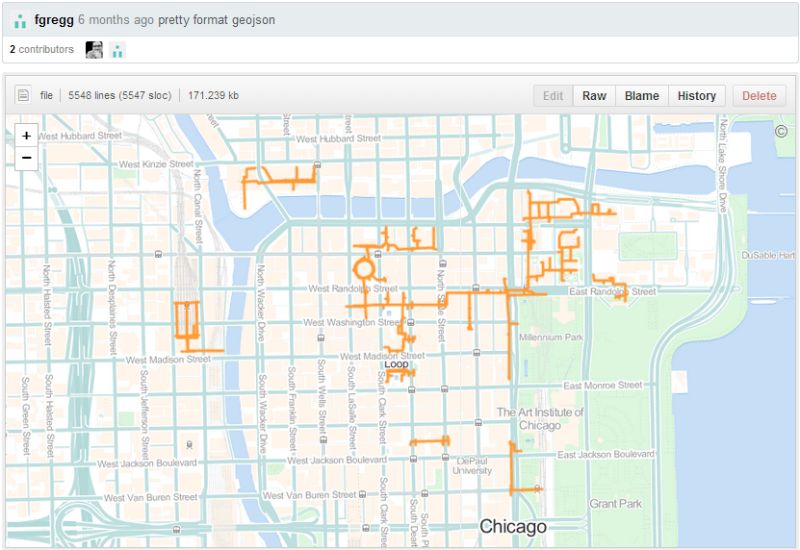Click the map copyright attribution icon
This screenshot has height=550, width=800.
(781, 131)
